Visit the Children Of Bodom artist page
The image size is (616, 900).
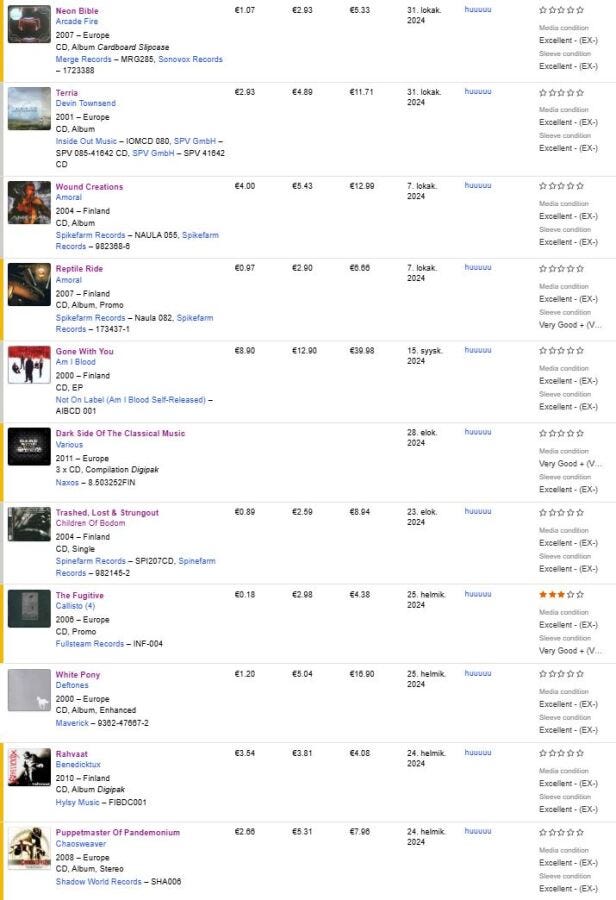91,523
